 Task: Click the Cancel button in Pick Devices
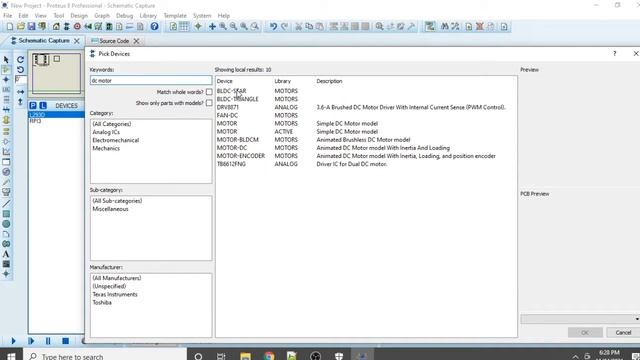click(x=623, y=333)
